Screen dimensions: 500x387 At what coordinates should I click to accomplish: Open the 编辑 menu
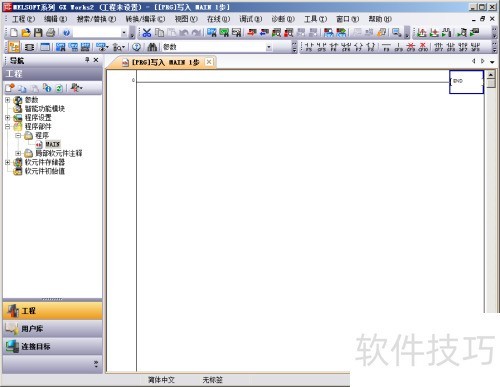(x=55, y=19)
